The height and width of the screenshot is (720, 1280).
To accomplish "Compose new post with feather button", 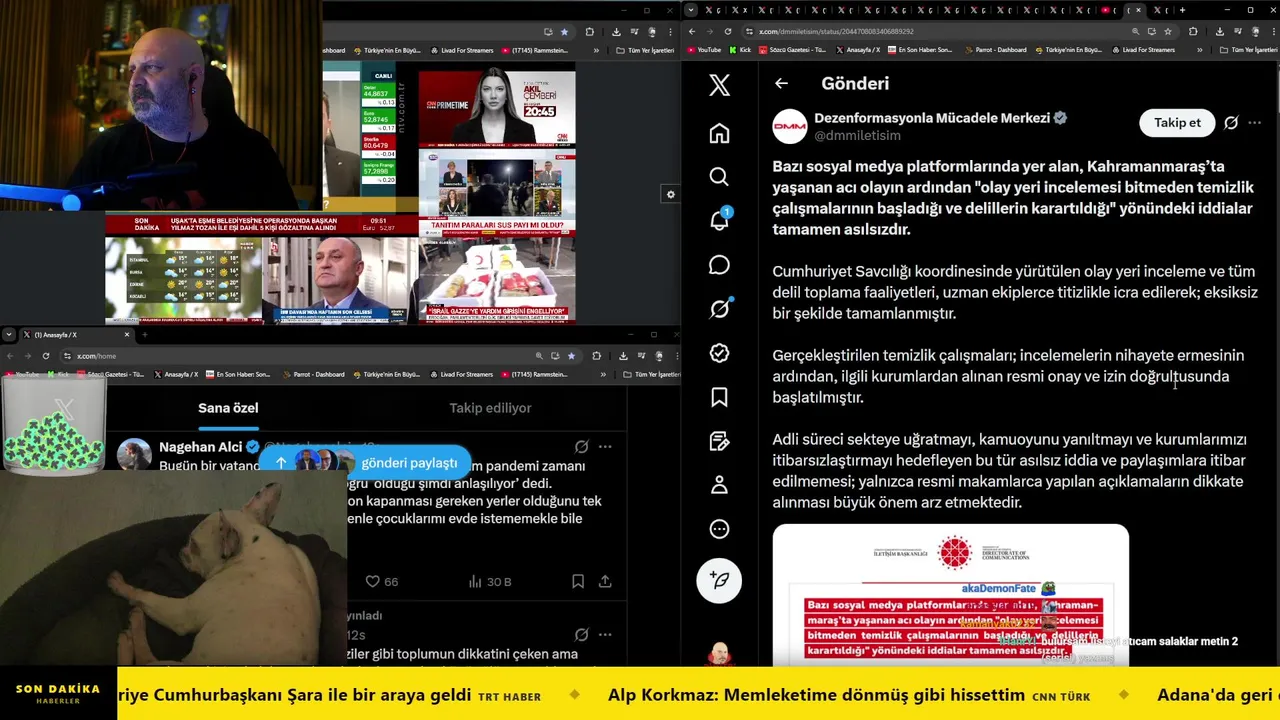I will pos(719,580).
